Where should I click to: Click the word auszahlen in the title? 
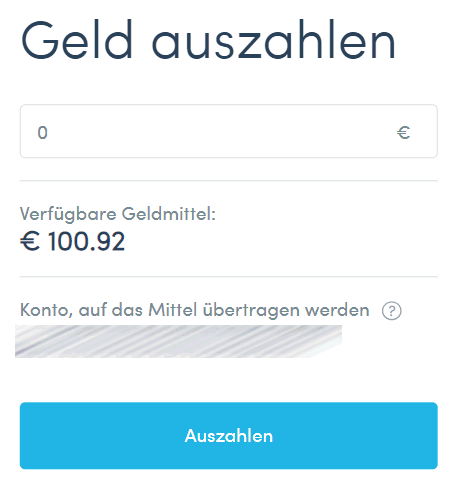click(x=273, y=40)
